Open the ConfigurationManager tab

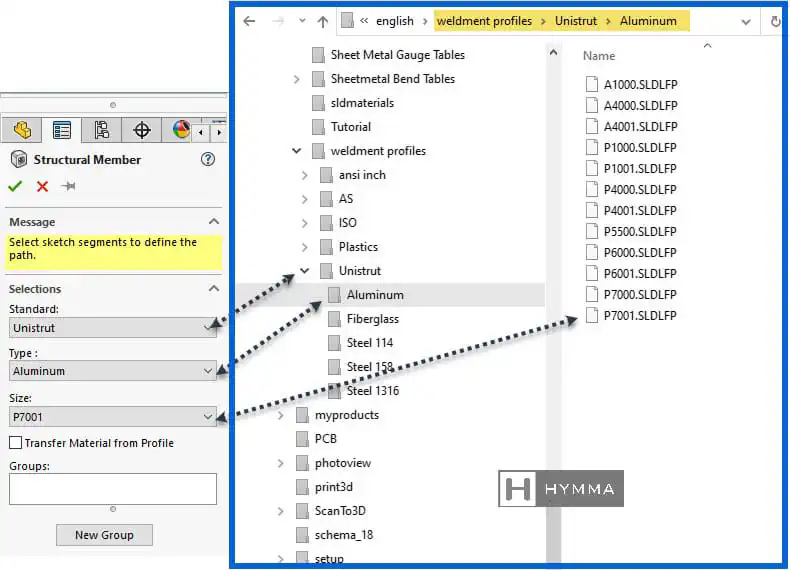click(102, 130)
